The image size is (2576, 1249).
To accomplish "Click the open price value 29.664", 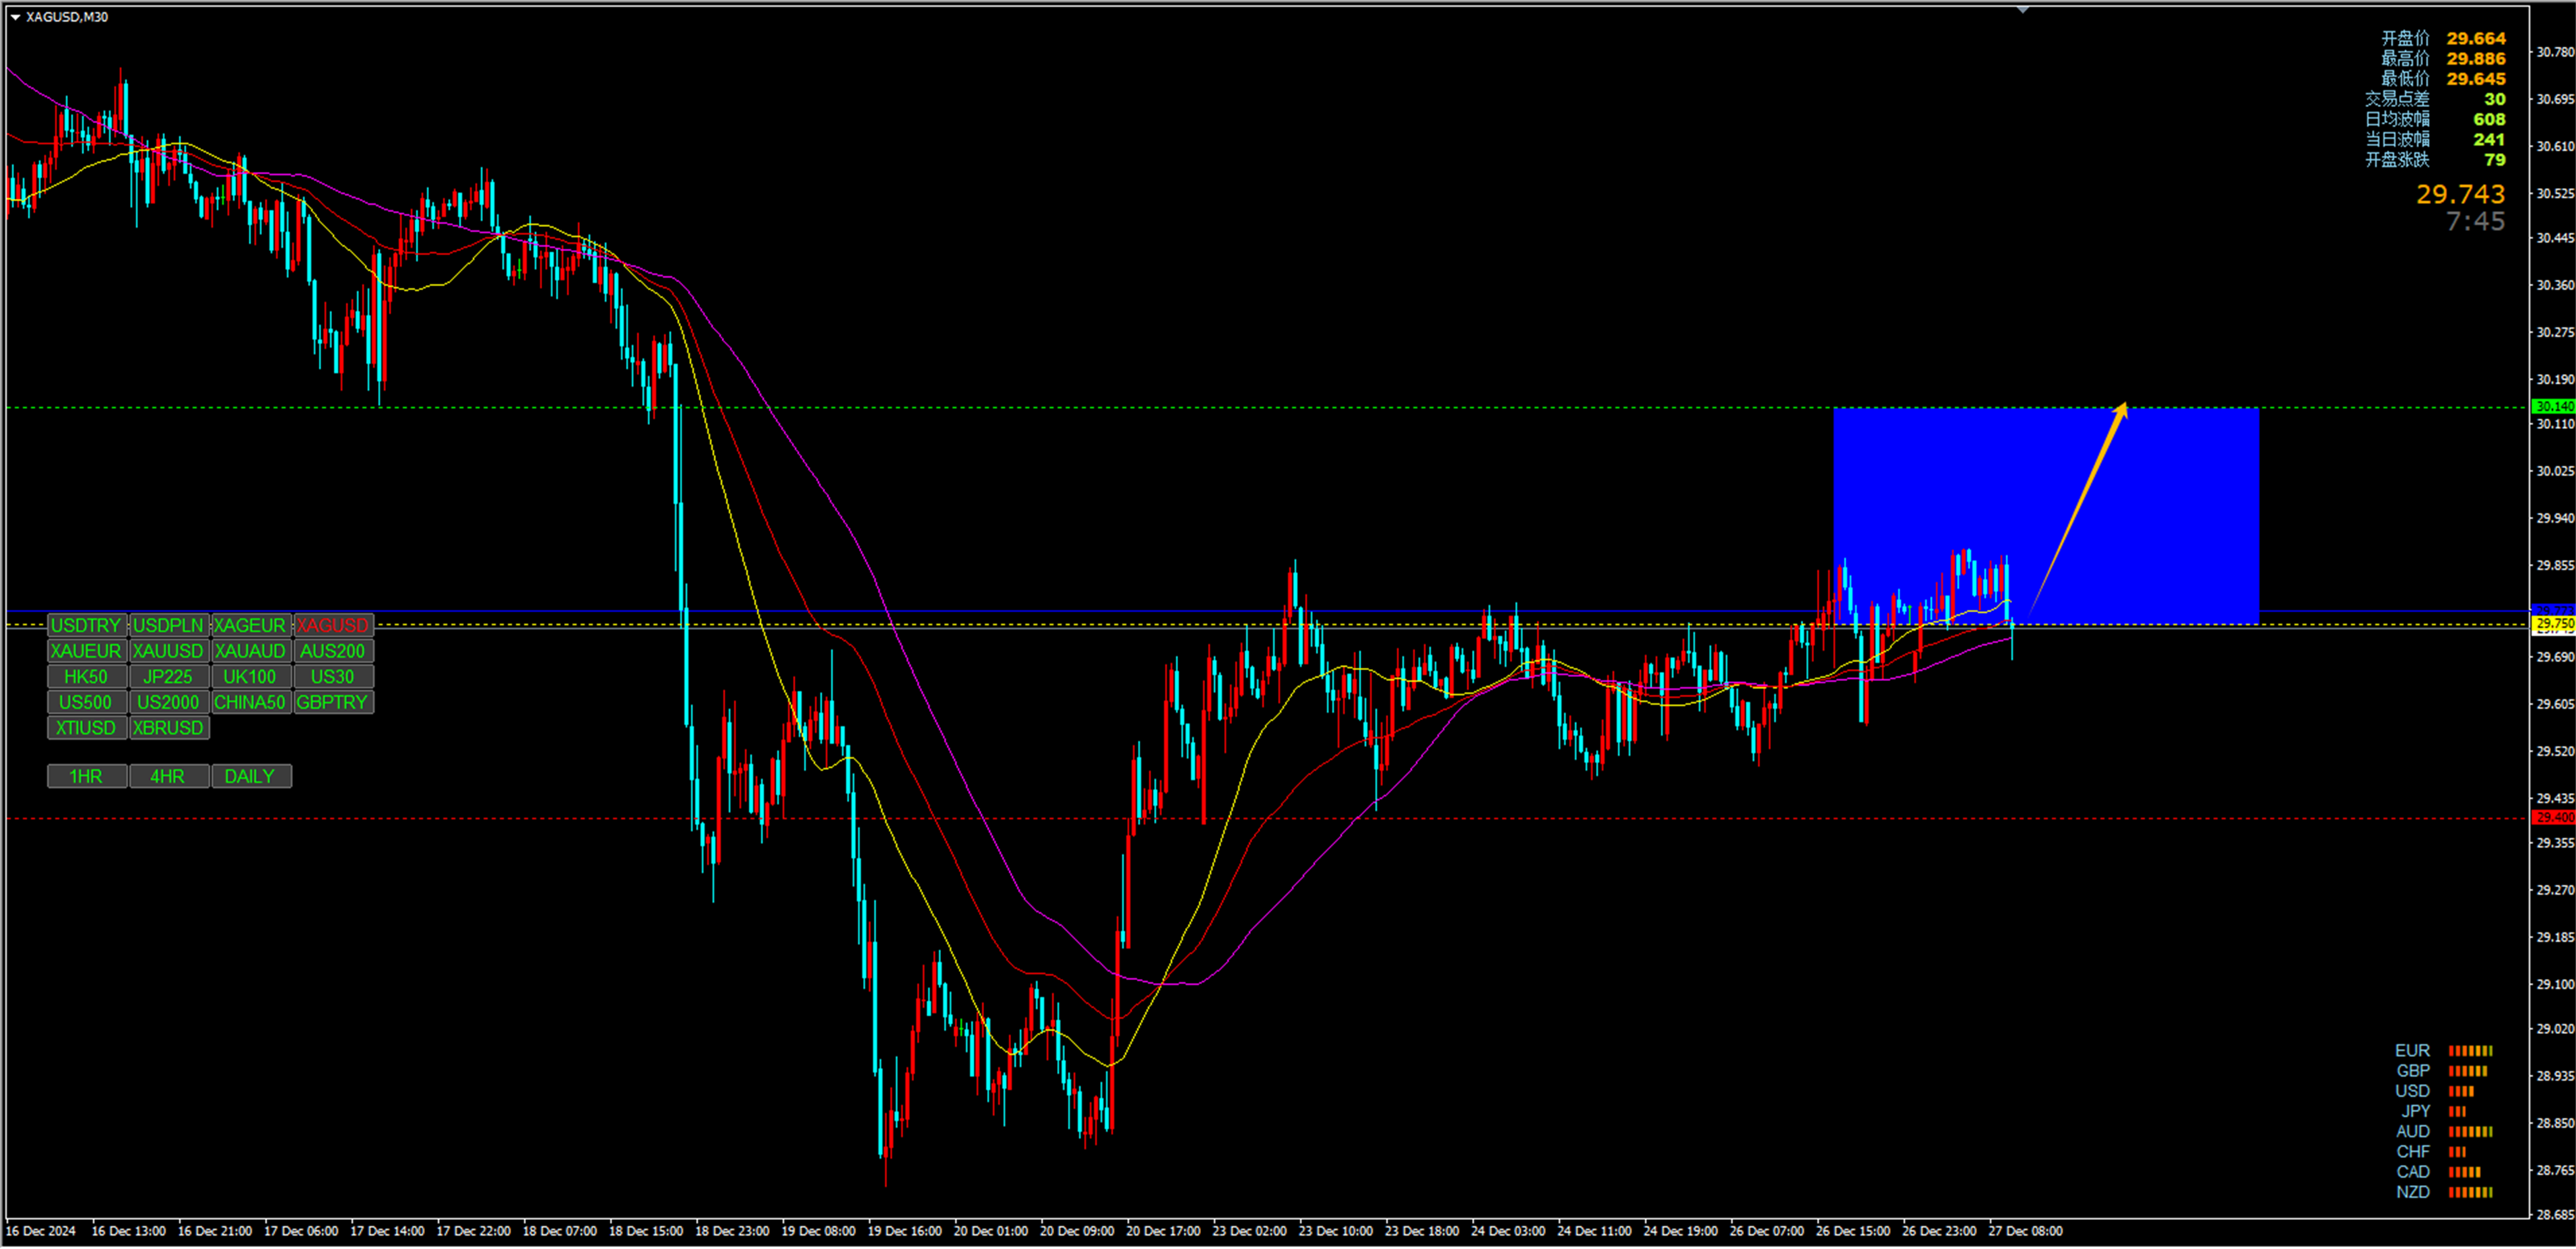I will 2477,39.
